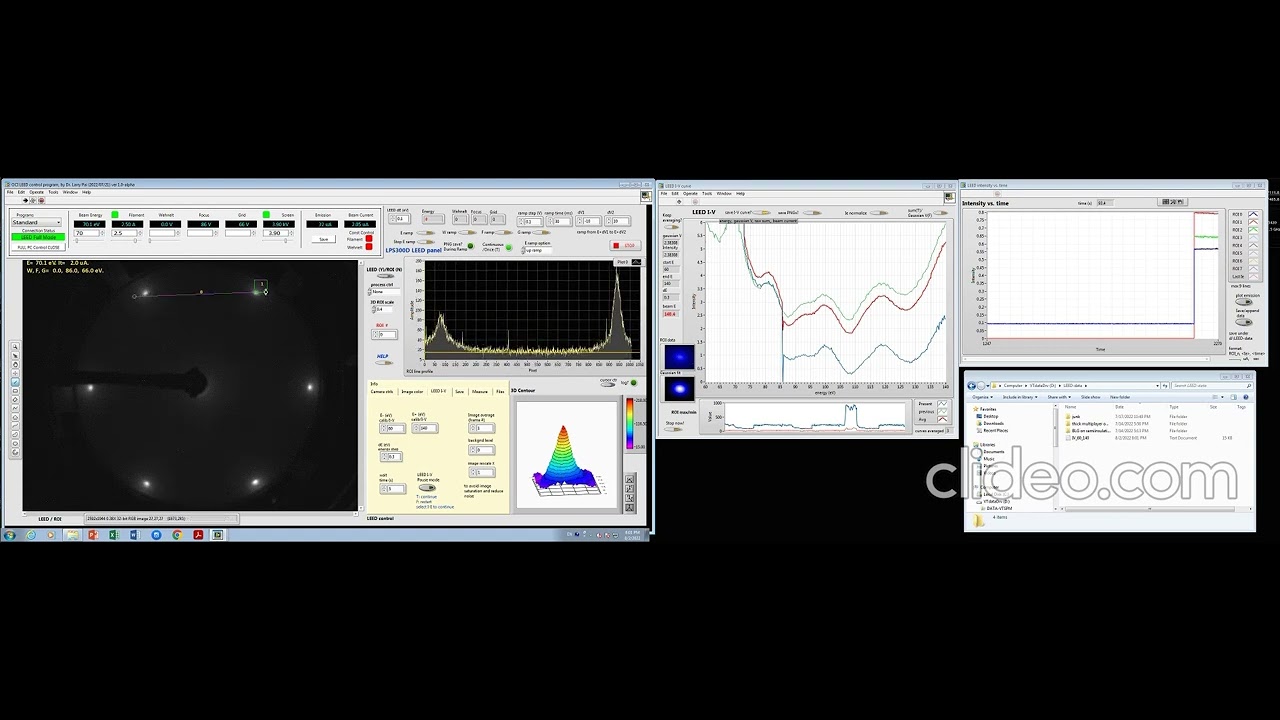The height and width of the screenshot is (720, 1280).
Task: Click the Present curve legend icon
Action: (942, 404)
